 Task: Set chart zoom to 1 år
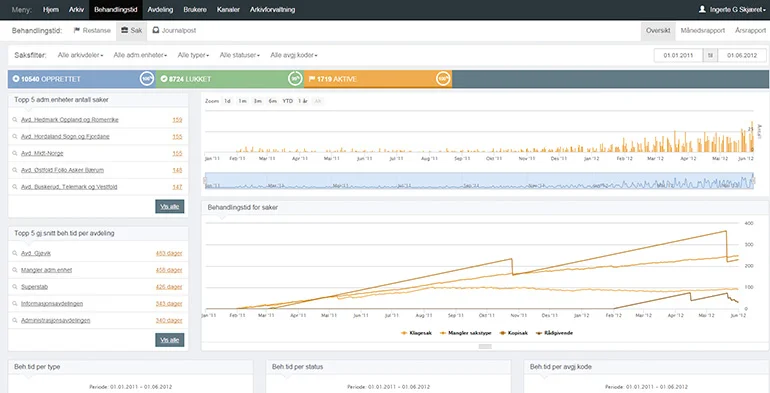pos(303,101)
